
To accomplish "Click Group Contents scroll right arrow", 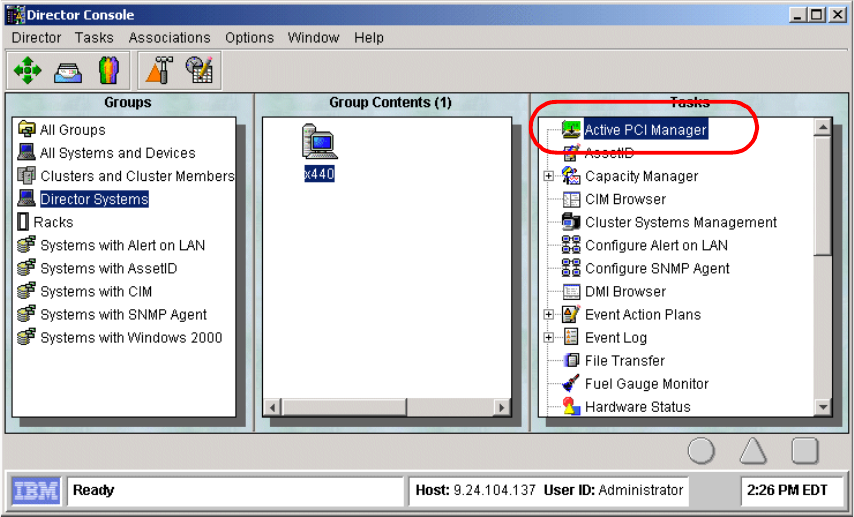I will click(502, 407).
